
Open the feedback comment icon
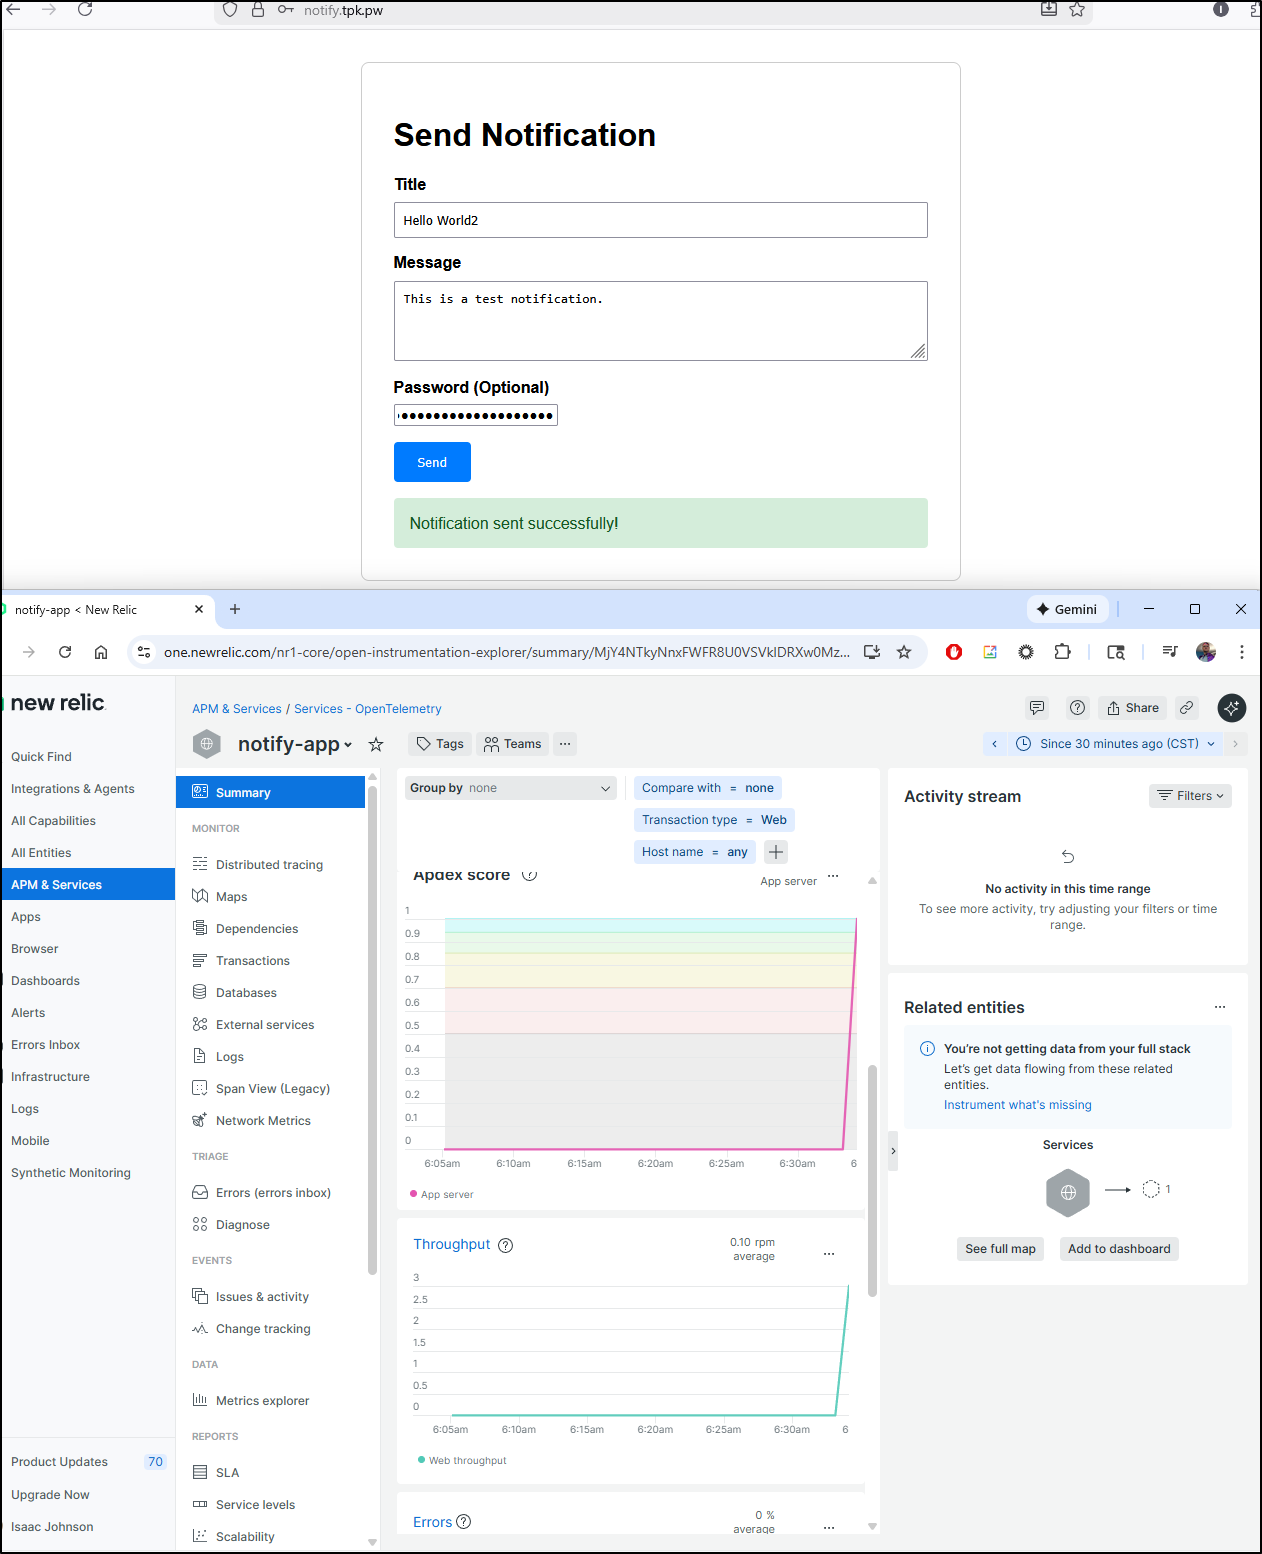click(1037, 708)
